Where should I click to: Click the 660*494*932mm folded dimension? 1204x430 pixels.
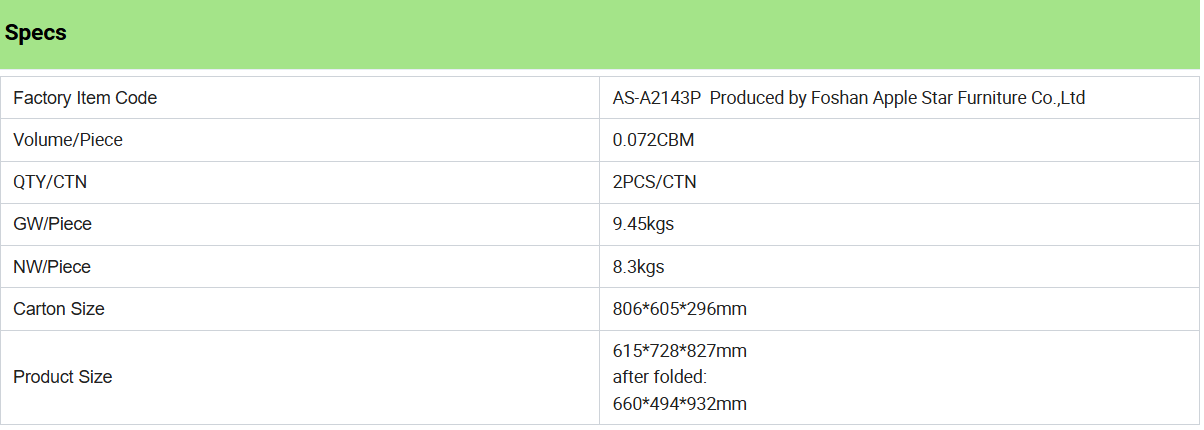pyautogui.click(x=680, y=404)
